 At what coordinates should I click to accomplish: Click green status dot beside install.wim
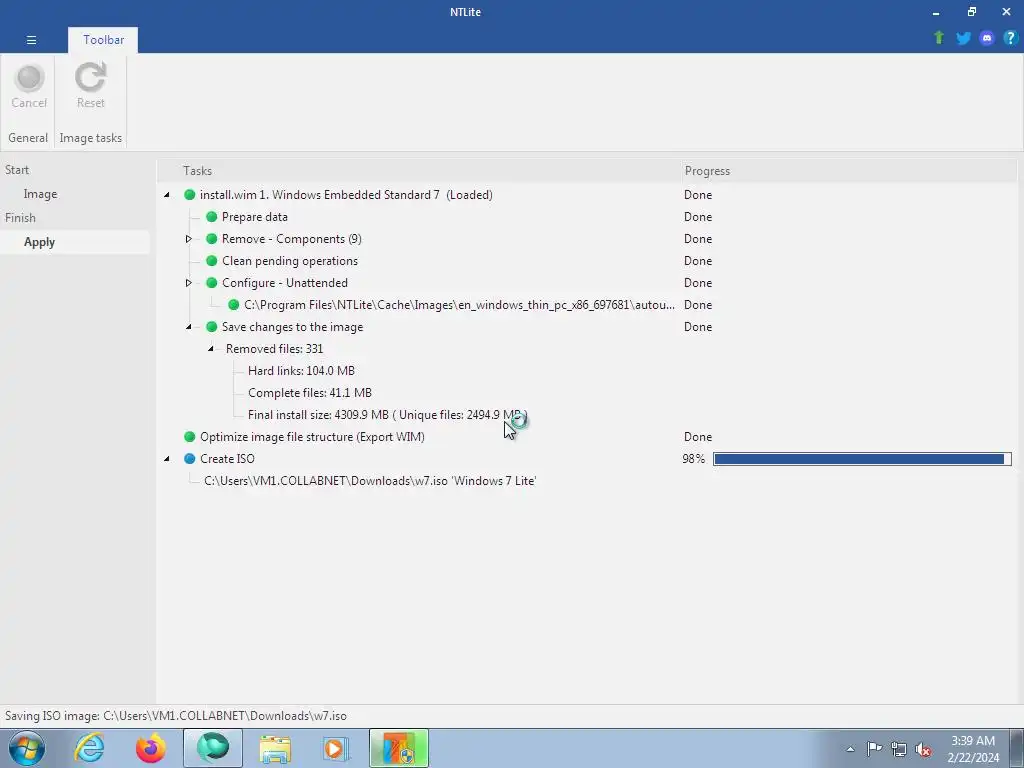point(189,195)
